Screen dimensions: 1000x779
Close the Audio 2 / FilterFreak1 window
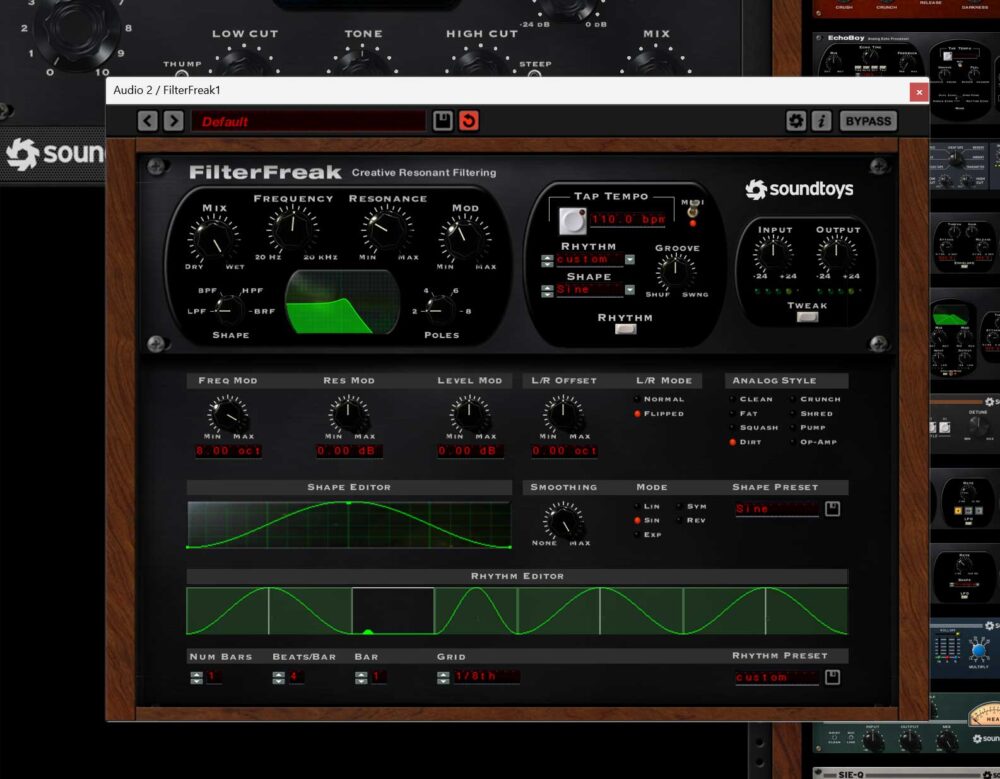coord(919,92)
